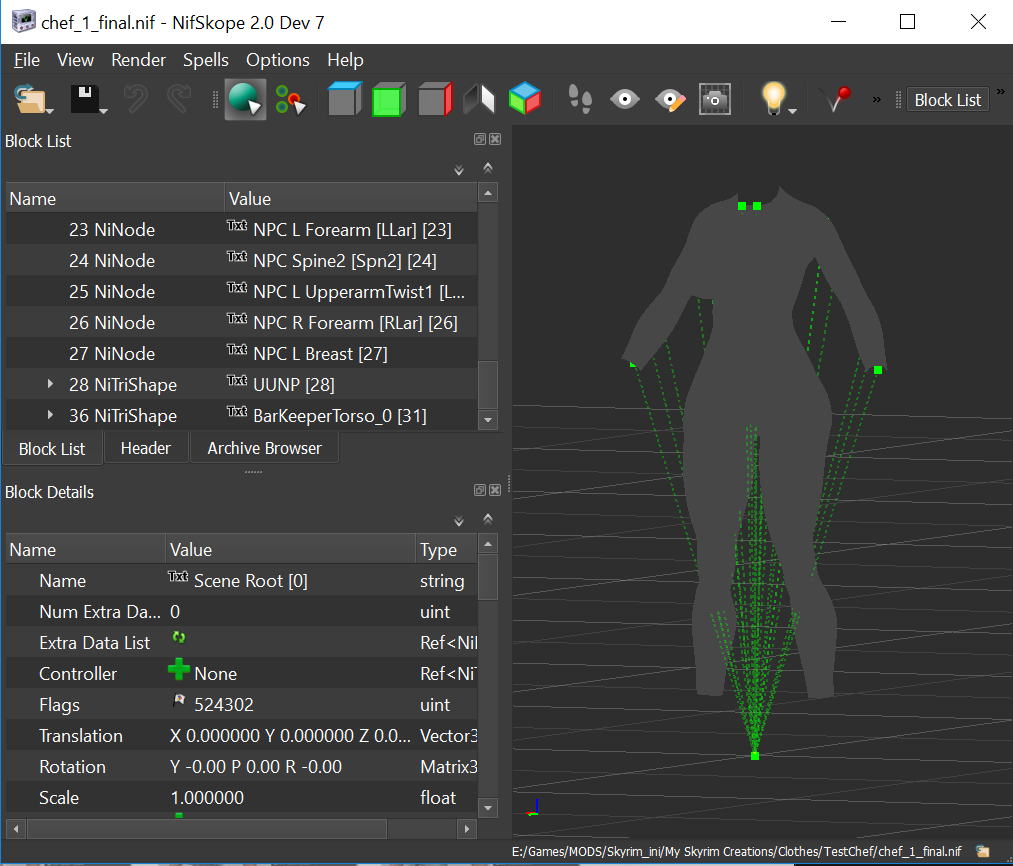The width and height of the screenshot is (1013, 866).
Task: Open the Spells menu
Action: [x=205, y=60]
